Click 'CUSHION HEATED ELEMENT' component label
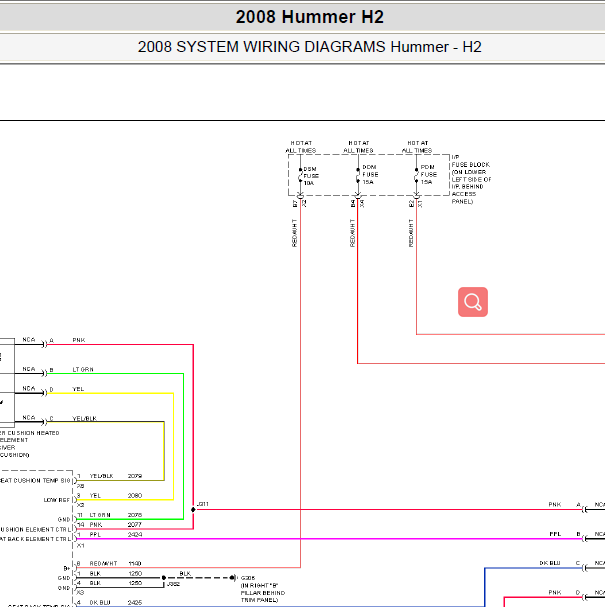This screenshot has width=605, height=607. pyautogui.click(x=29, y=444)
